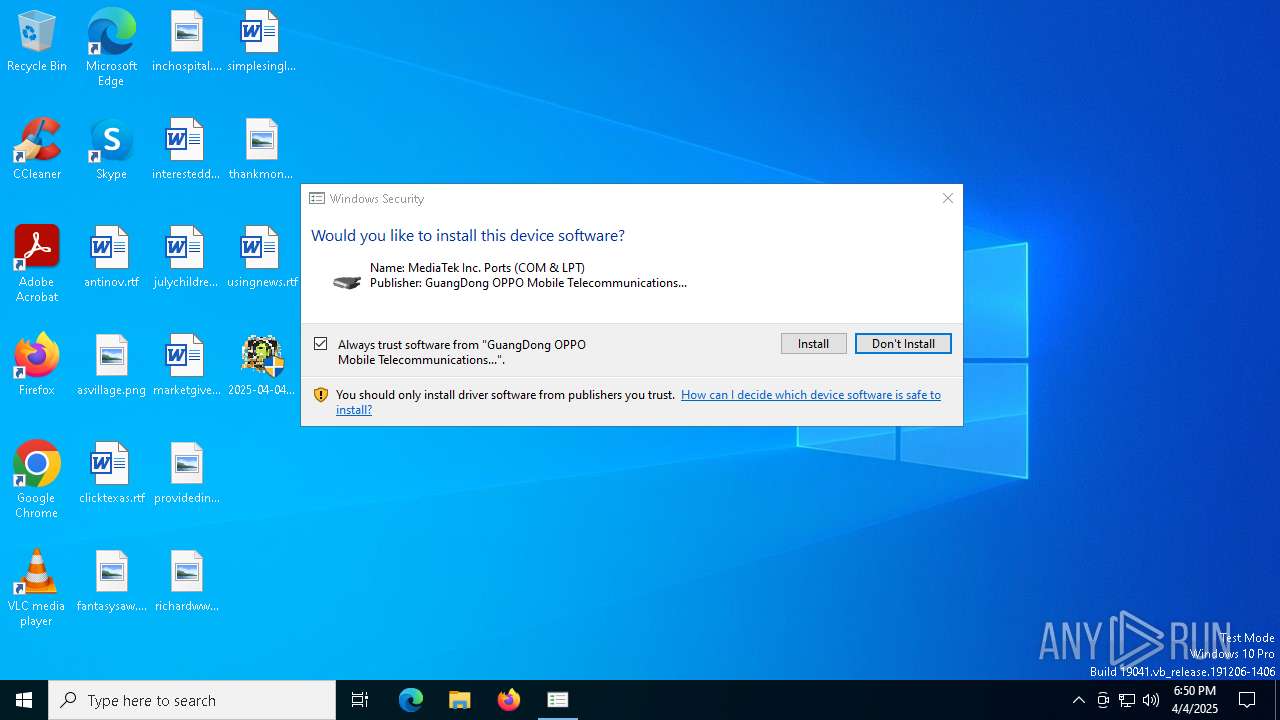Select the 2025-04-04 executable icon

(261, 366)
